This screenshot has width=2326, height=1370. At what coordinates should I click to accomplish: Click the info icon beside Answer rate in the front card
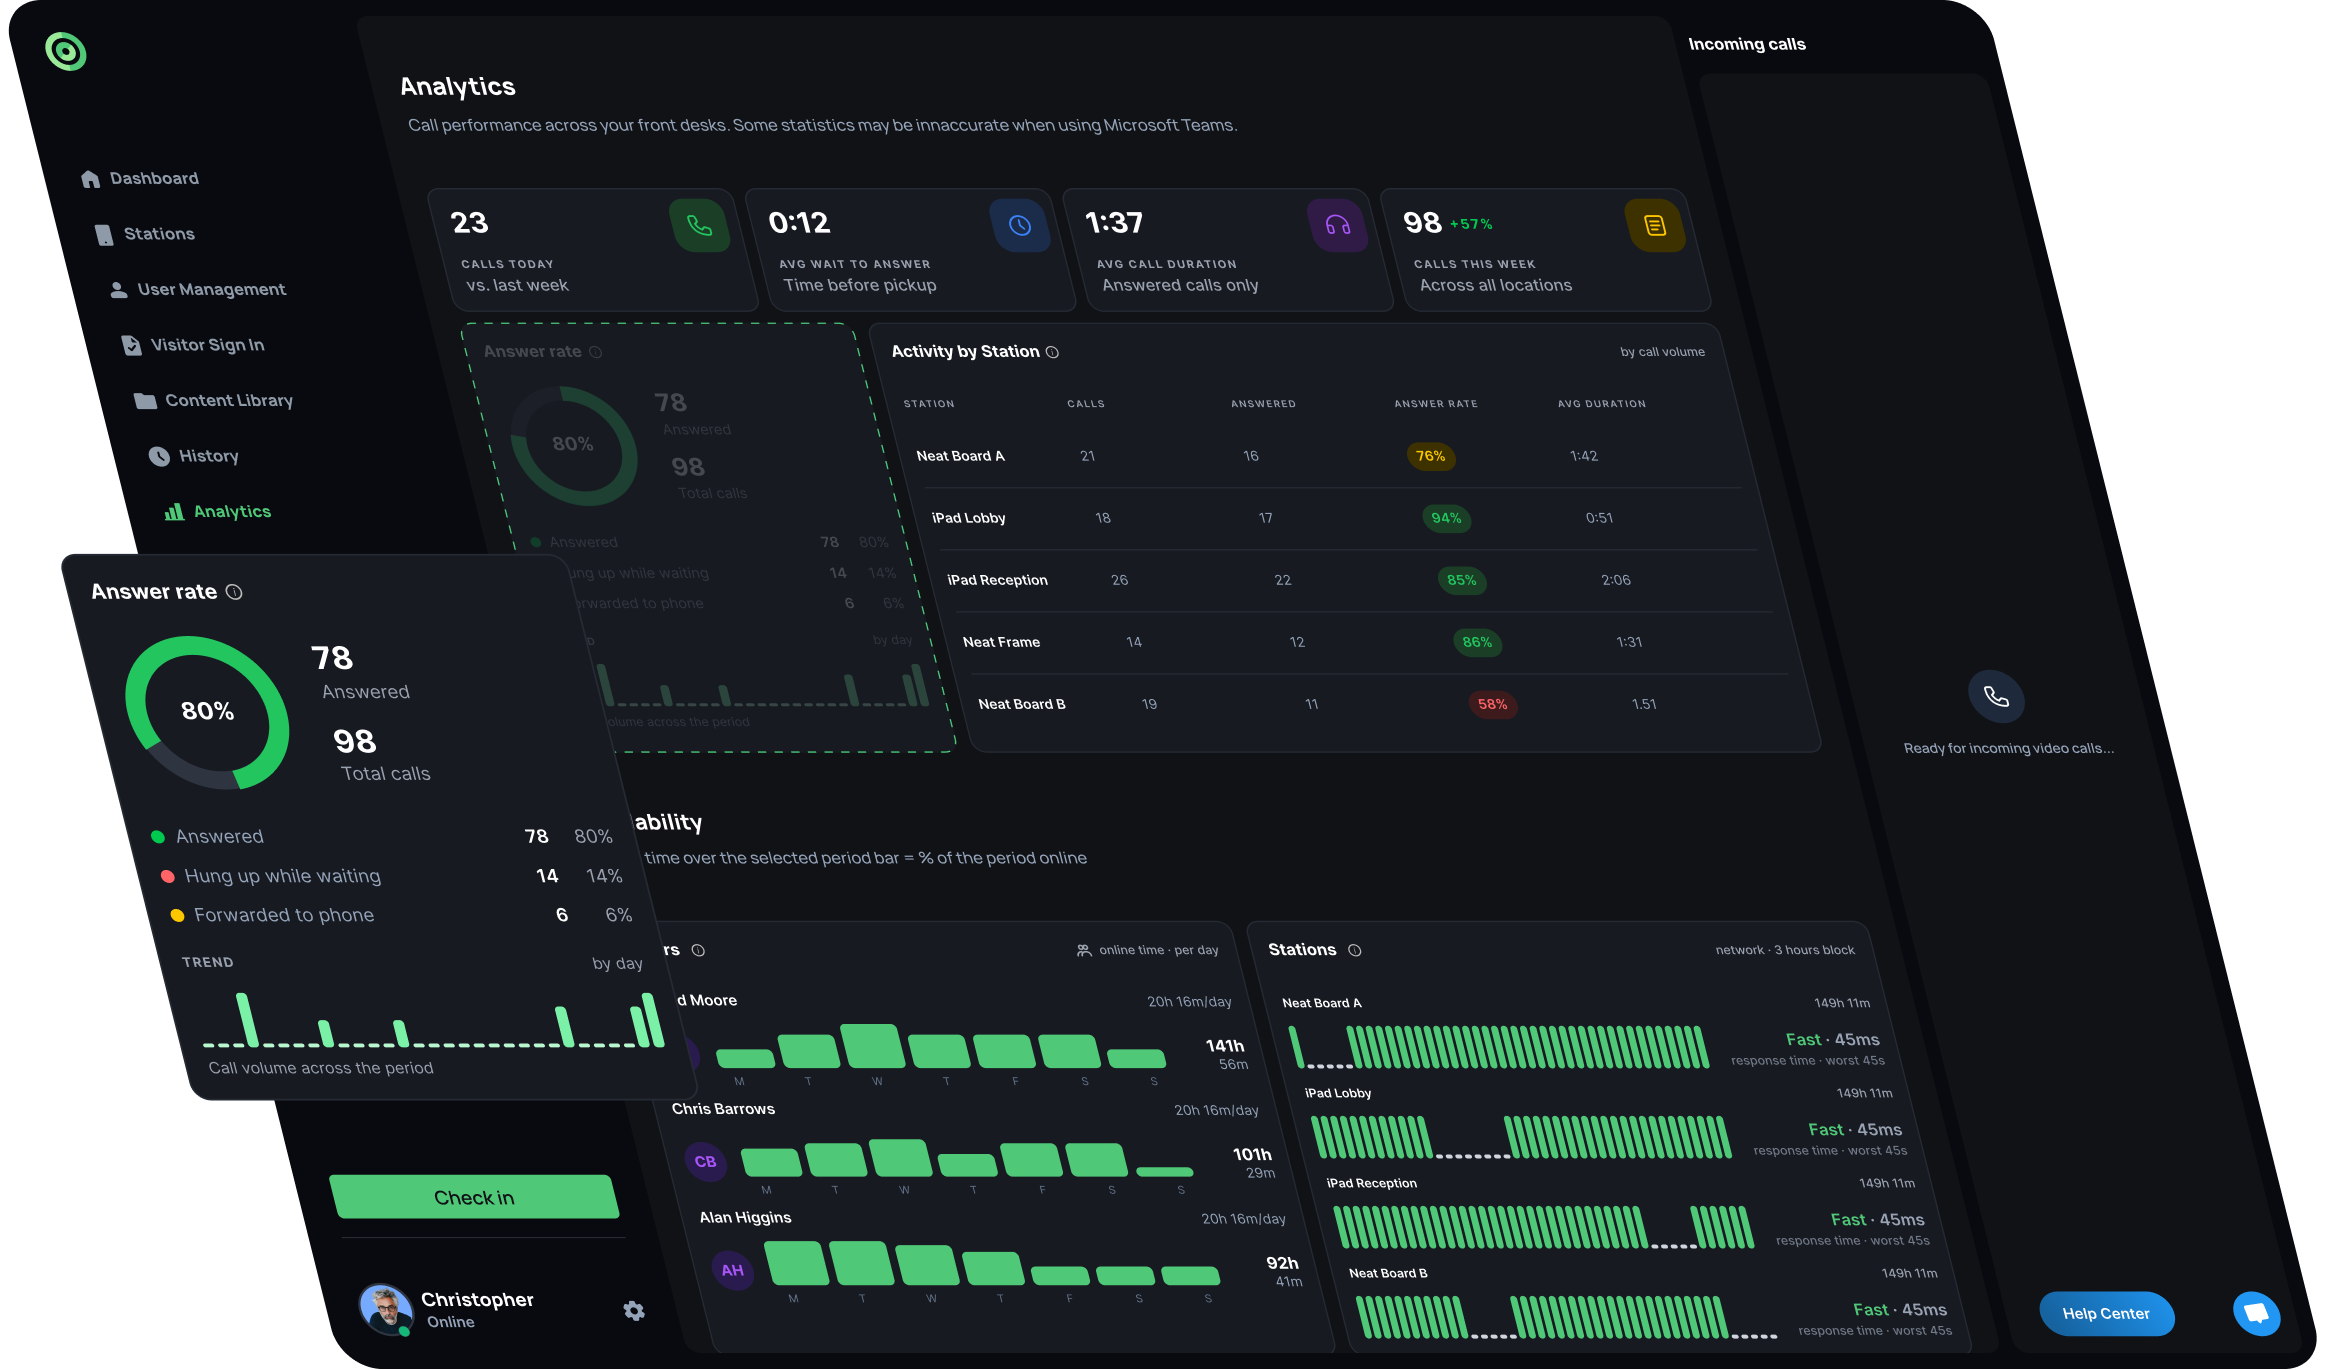coord(234,592)
